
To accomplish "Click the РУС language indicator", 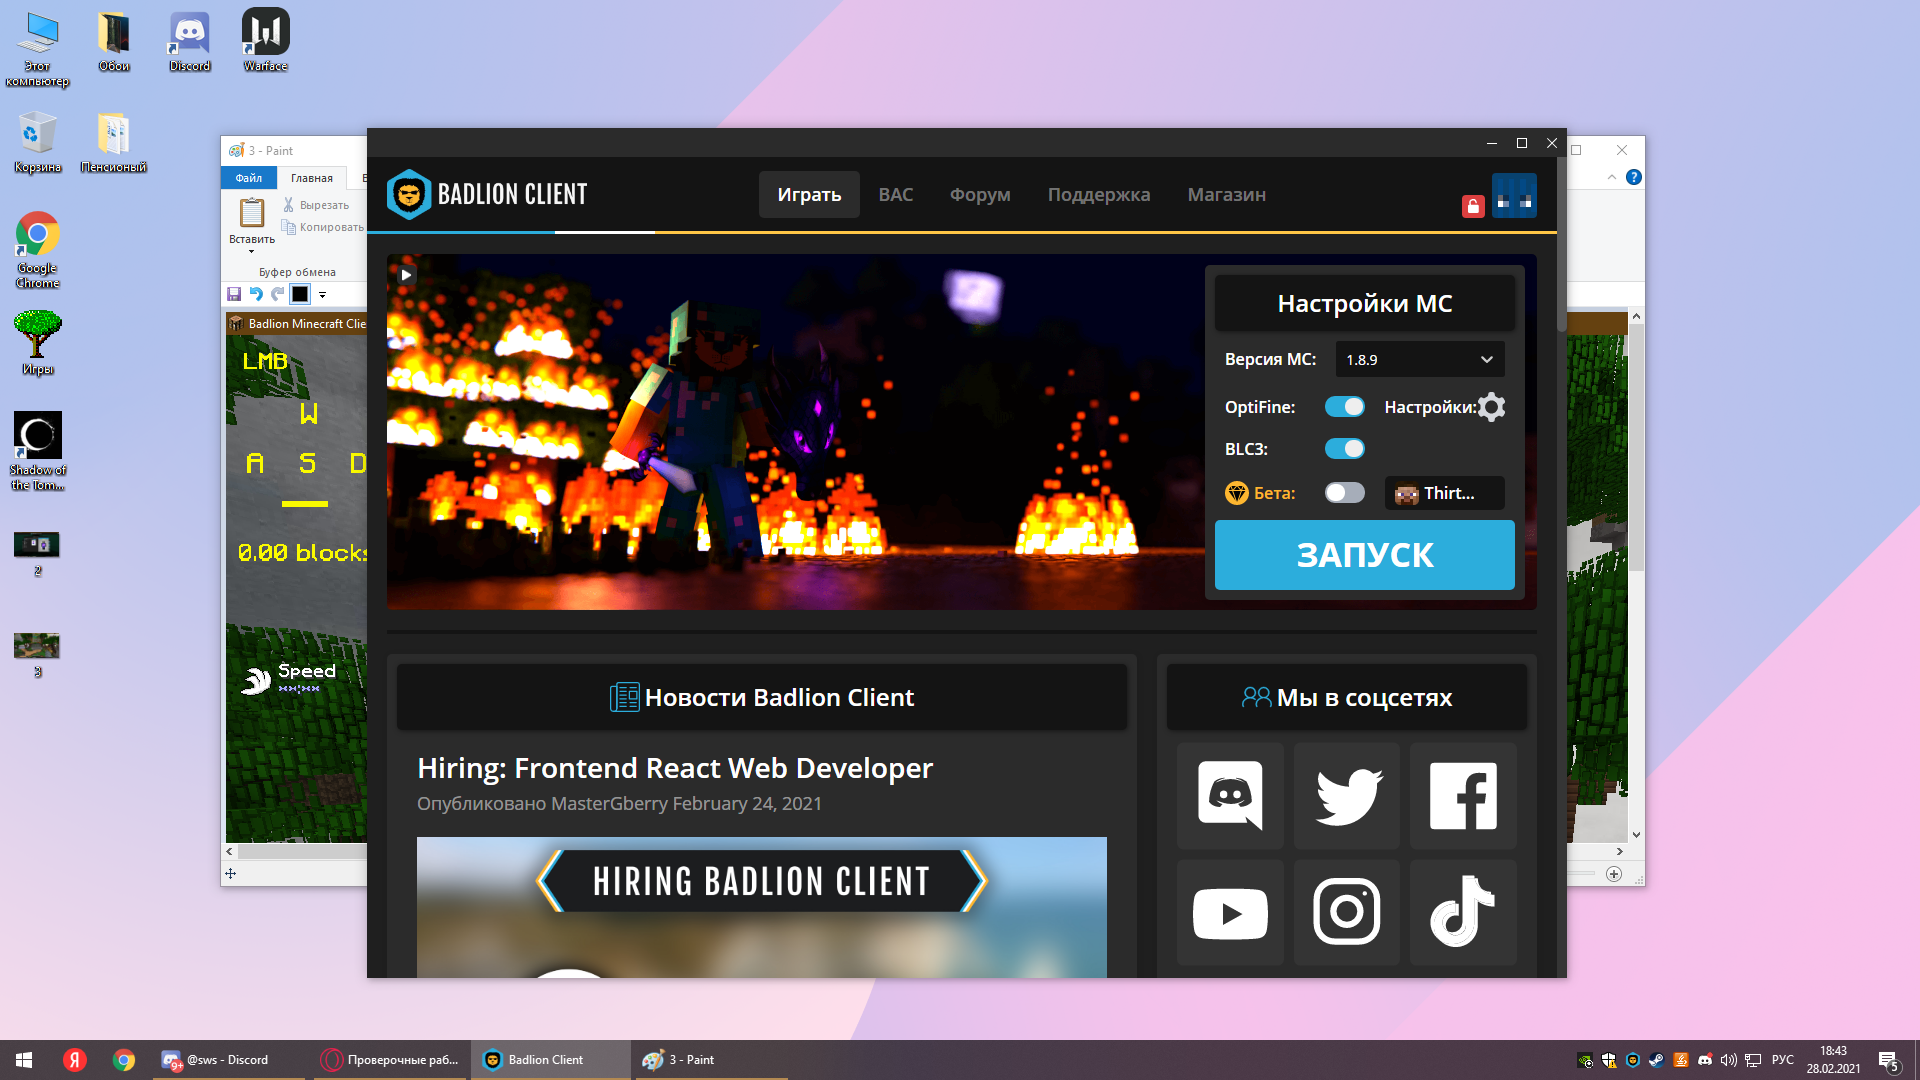I will pos(1782,1060).
